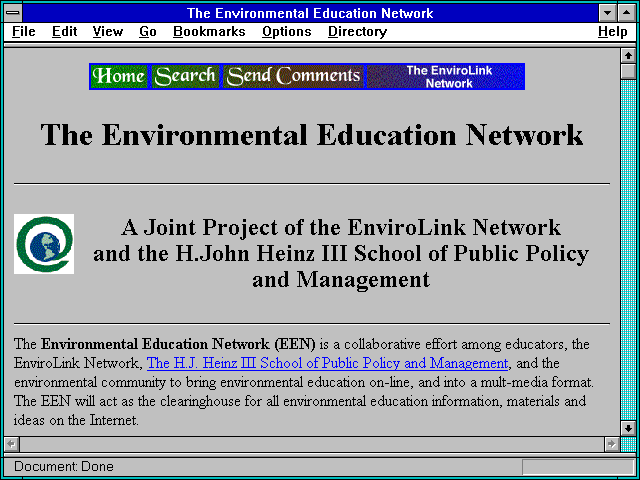Click the Search banner button
This screenshot has width=640, height=480.
(185, 76)
